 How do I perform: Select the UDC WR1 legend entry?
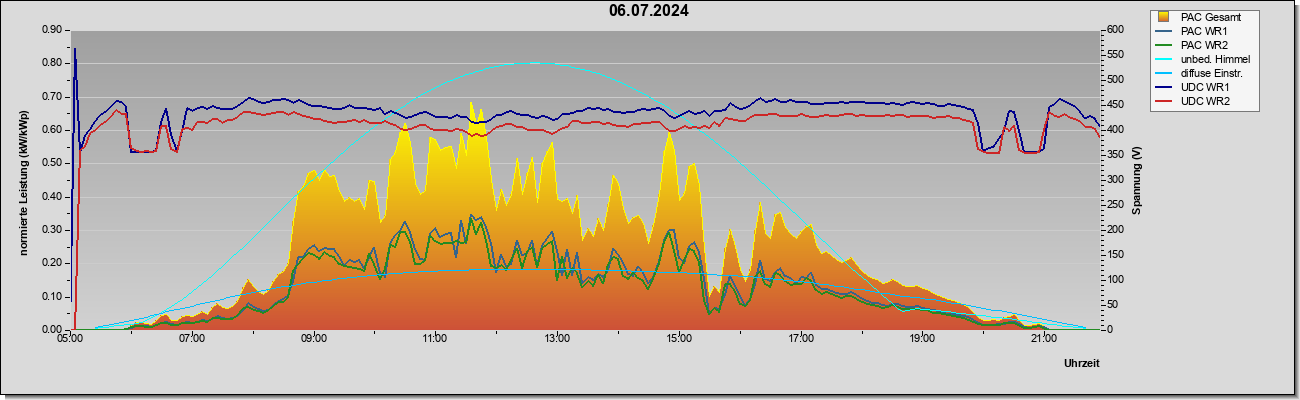point(1195,87)
